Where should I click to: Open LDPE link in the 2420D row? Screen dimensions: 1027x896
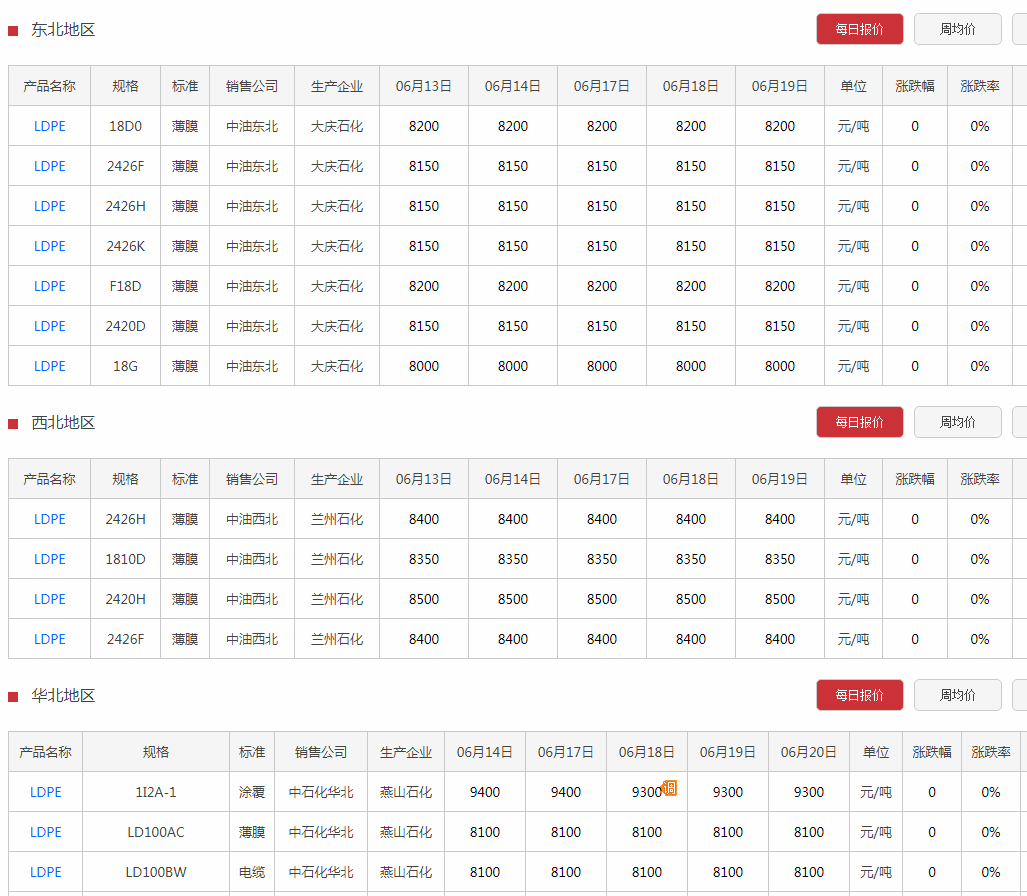click(x=50, y=326)
